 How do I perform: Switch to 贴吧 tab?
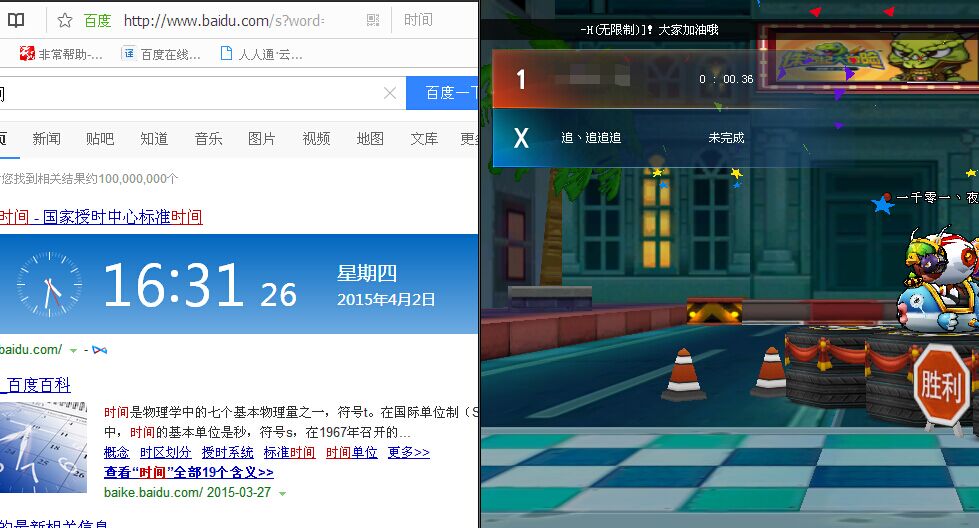(100, 139)
